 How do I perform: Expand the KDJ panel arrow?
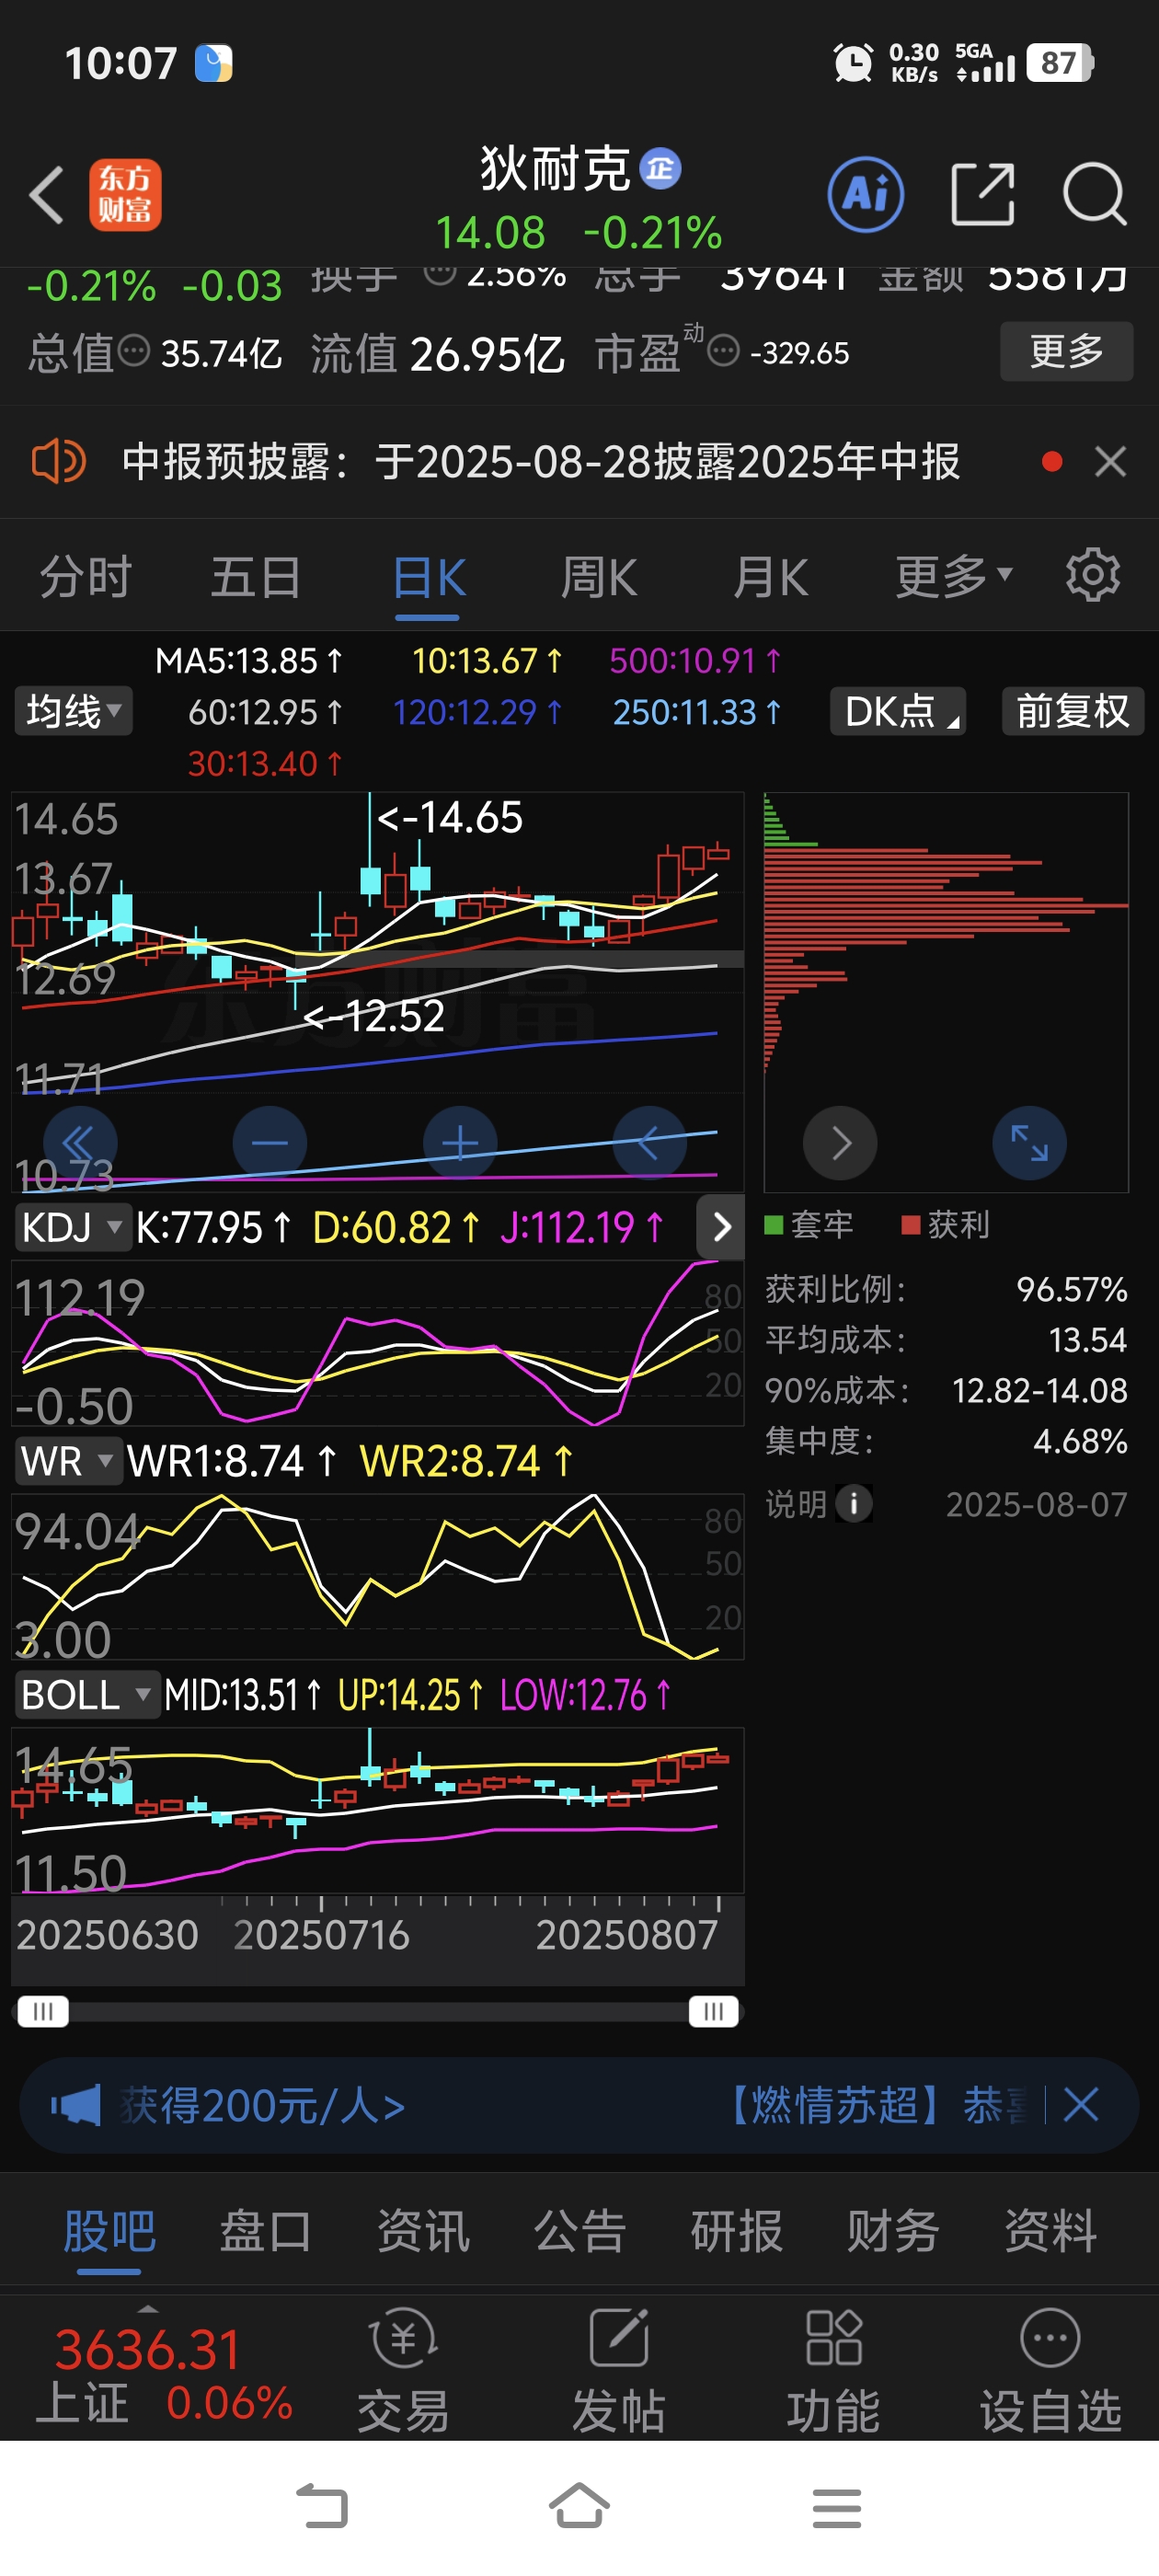[721, 1227]
